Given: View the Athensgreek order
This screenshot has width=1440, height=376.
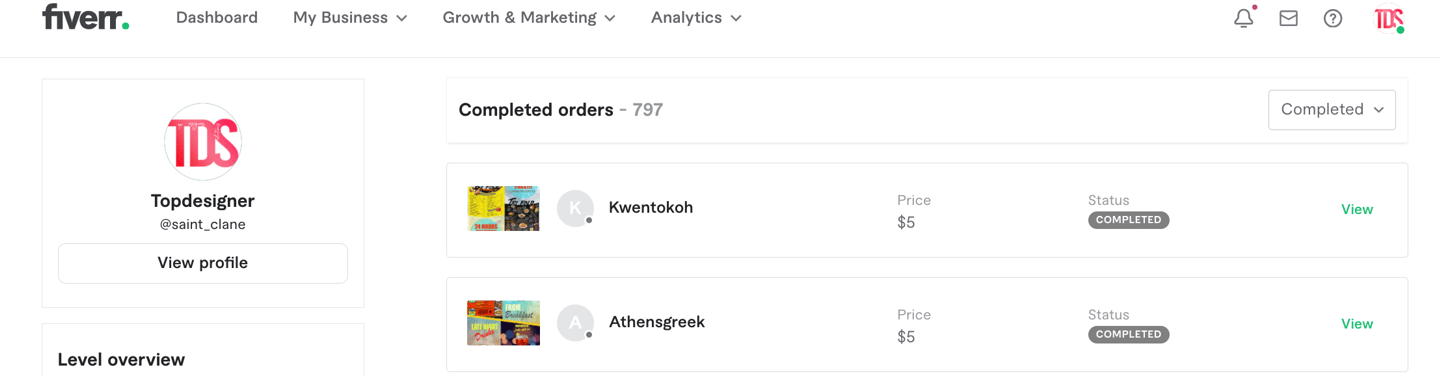Looking at the screenshot, I should pyautogui.click(x=1357, y=324).
